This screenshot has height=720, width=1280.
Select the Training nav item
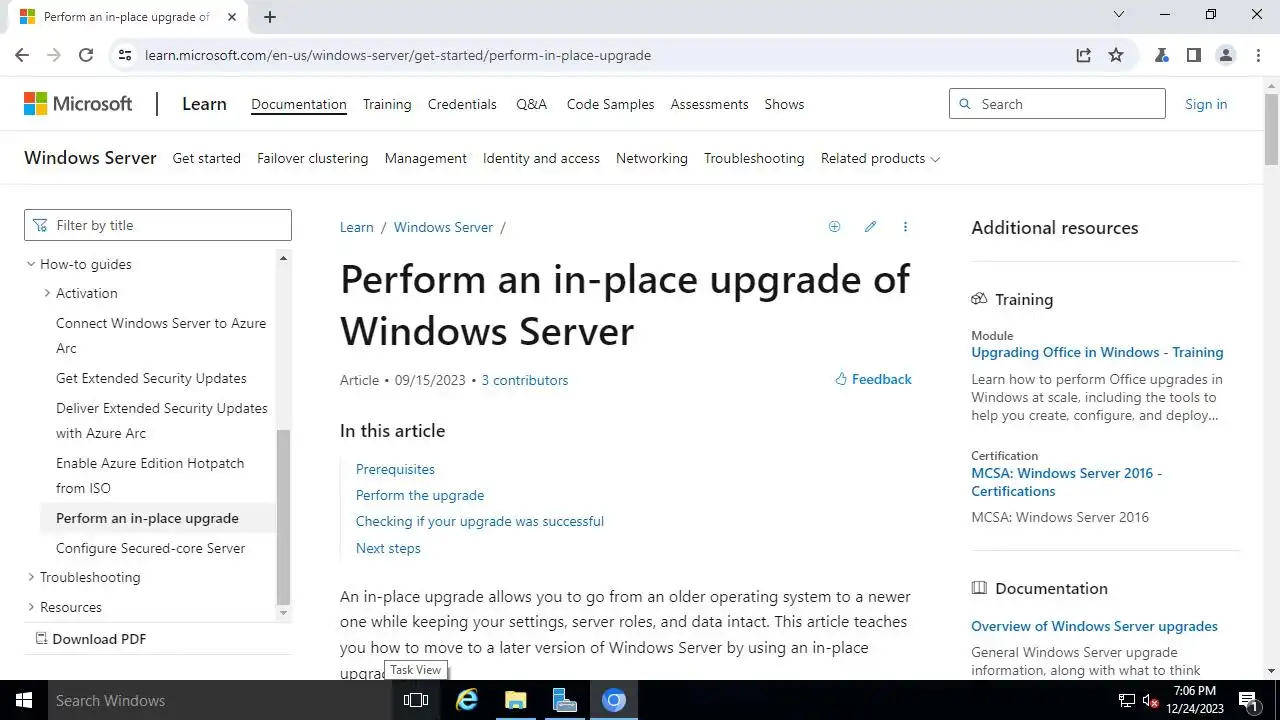(387, 104)
